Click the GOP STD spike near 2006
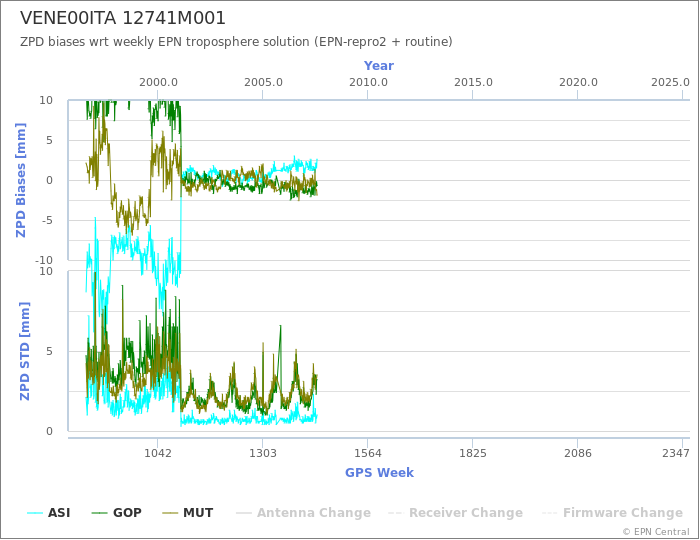The height and width of the screenshot is (540, 700). (280, 327)
